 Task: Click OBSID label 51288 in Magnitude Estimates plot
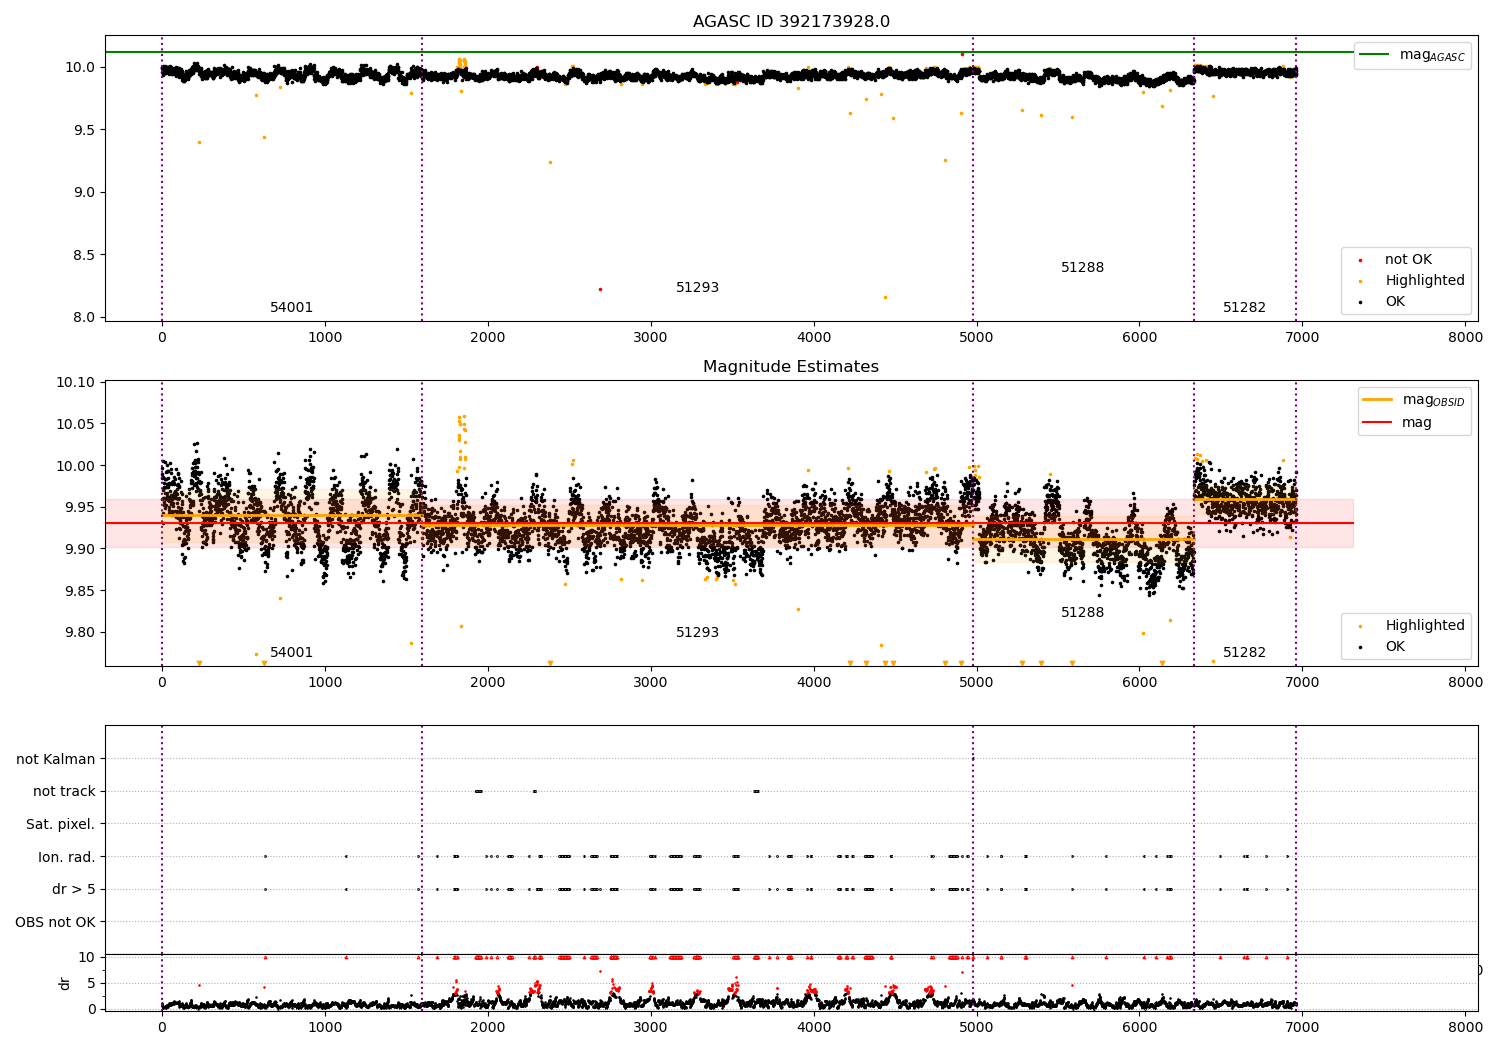click(x=1083, y=613)
